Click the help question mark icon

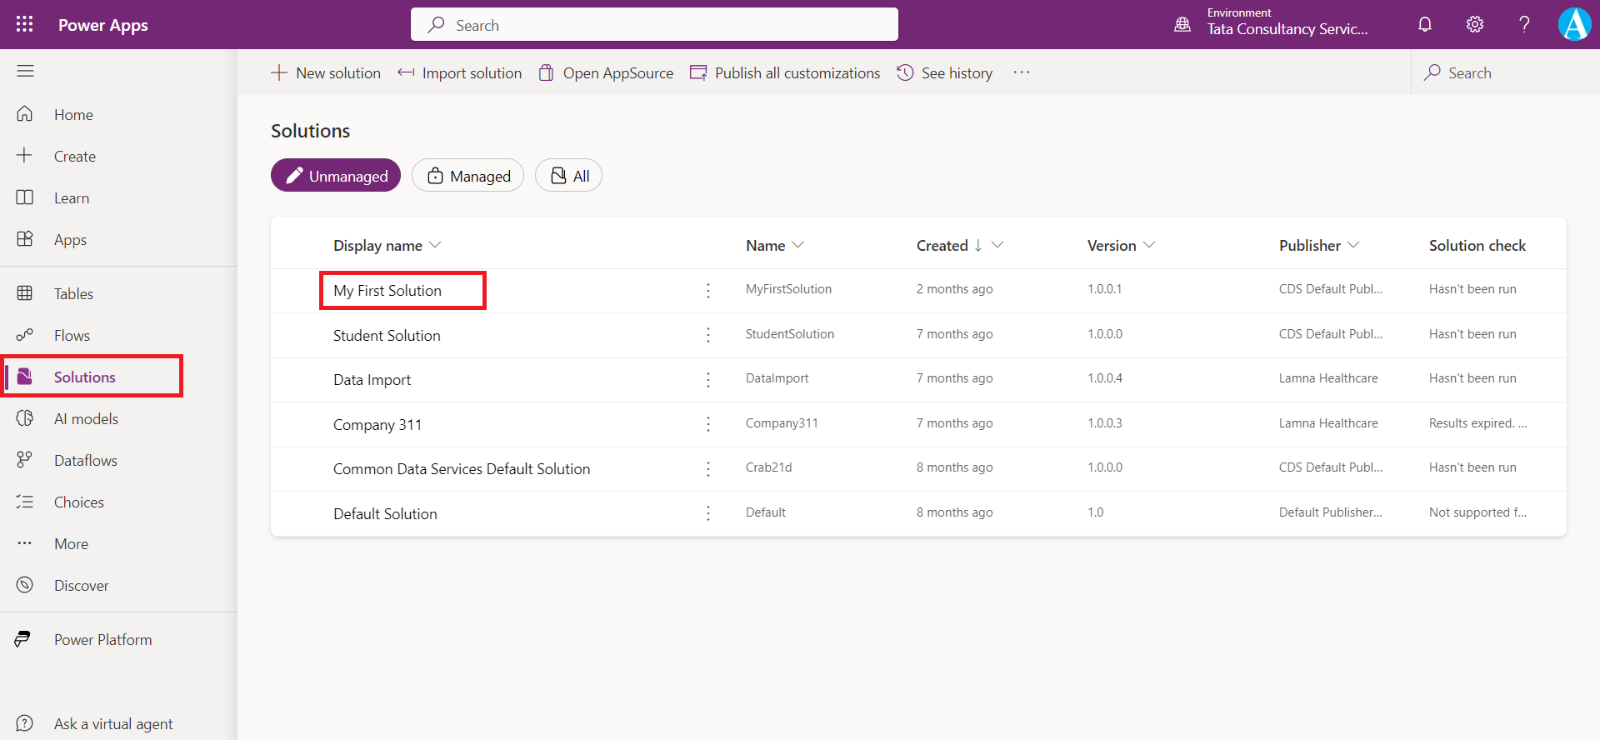pos(1524,25)
